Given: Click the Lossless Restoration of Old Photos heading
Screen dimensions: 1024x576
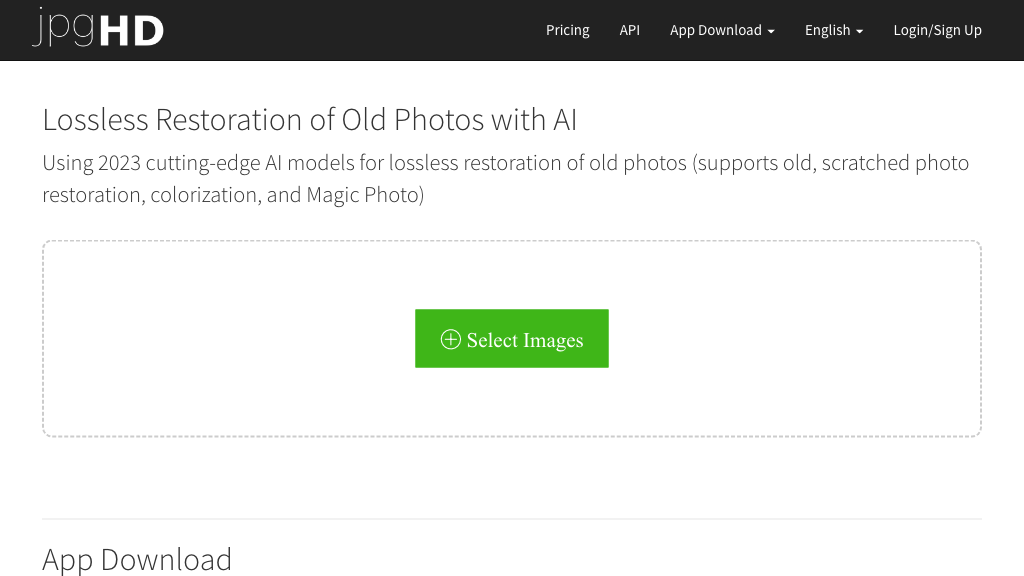Looking at the screenshot, I should coord(309,120).
